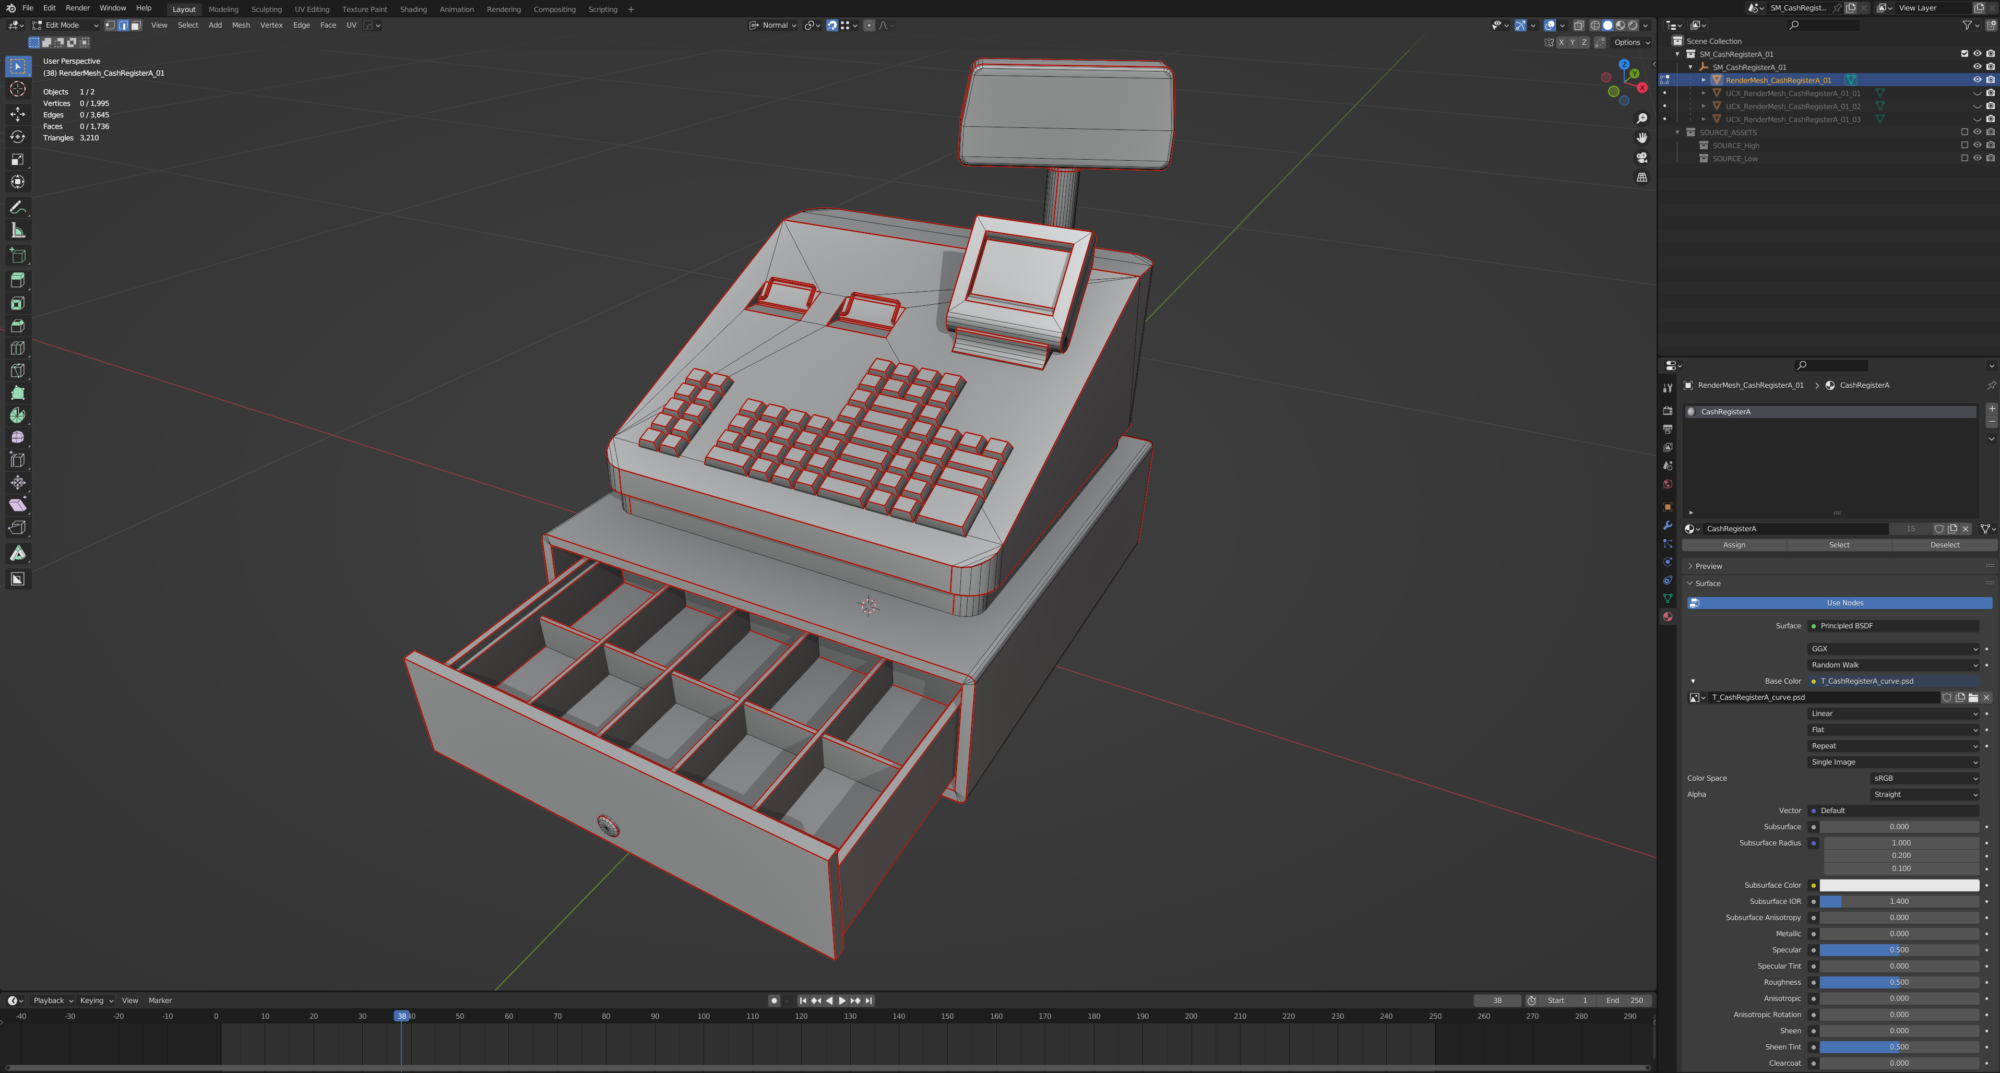
Task: Open the Normal transform orientation dropdown
Action: 773,25
